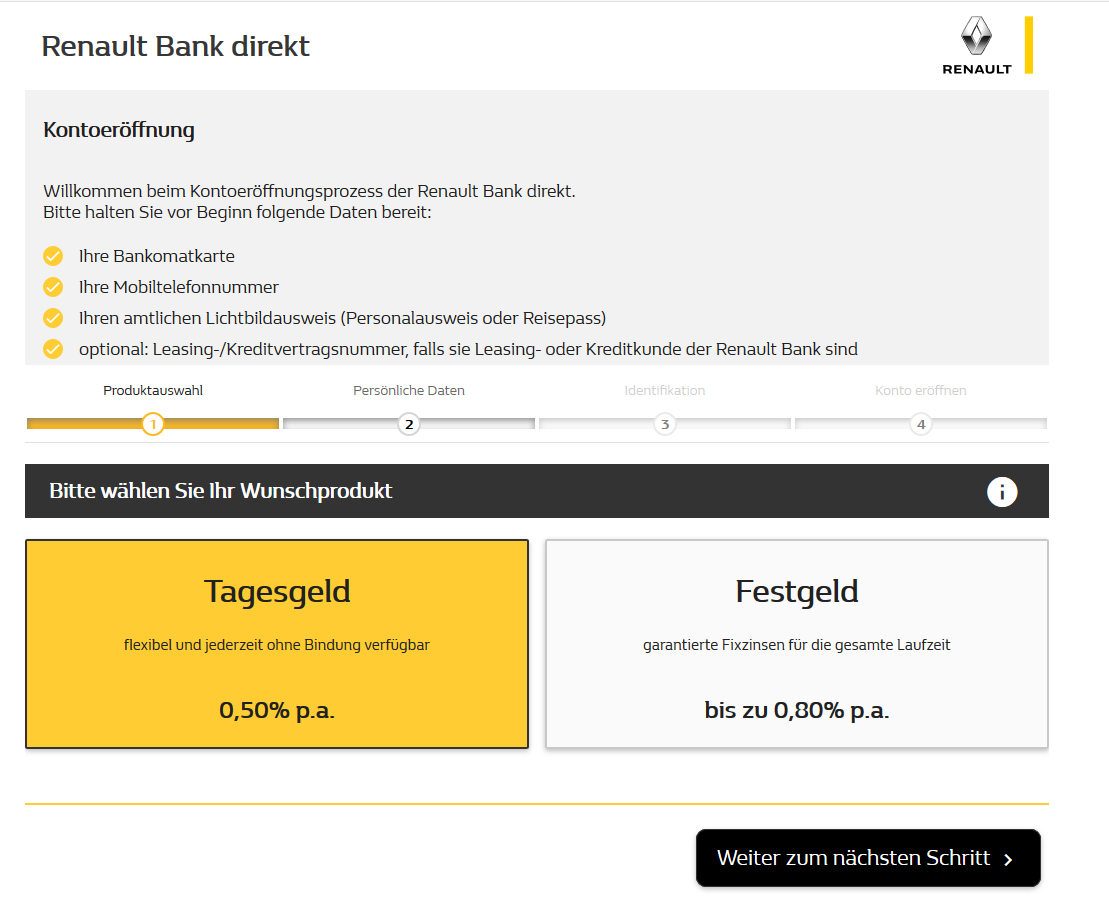
Task: Click the 0,50% p.a. interest rate text
Action: point(277,710)
